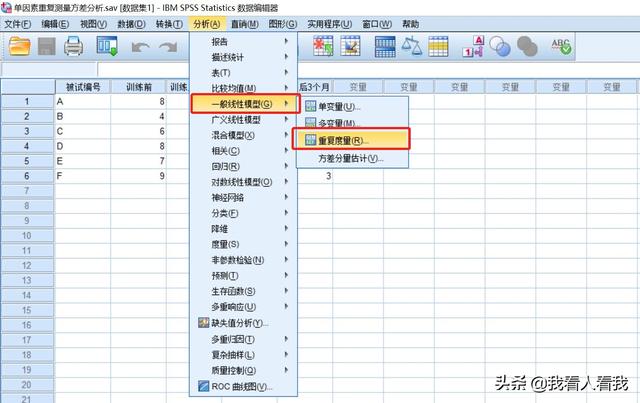This screenshot has width=640, height=403.
Task: Select row header 6
Action: click(27, 176)
